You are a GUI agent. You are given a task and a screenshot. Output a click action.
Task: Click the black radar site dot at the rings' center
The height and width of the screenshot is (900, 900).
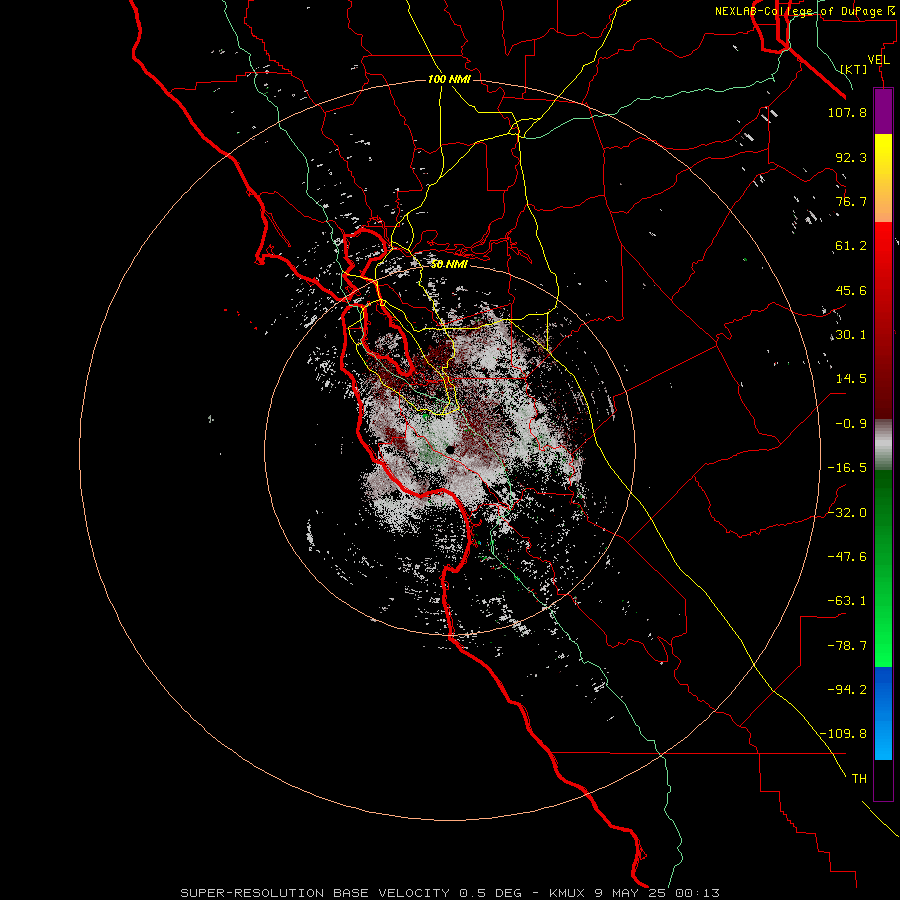(x=450, y=449)
